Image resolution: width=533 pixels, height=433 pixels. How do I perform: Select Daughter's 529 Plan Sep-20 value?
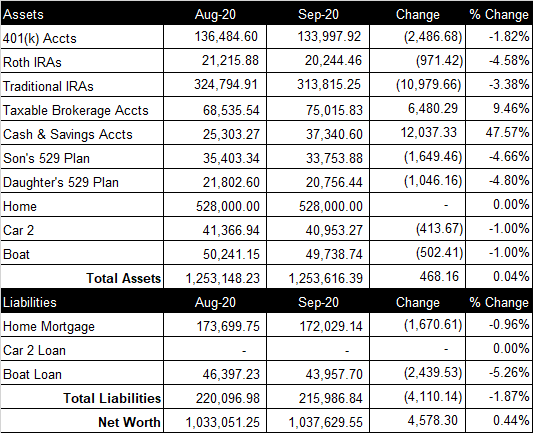334,183
